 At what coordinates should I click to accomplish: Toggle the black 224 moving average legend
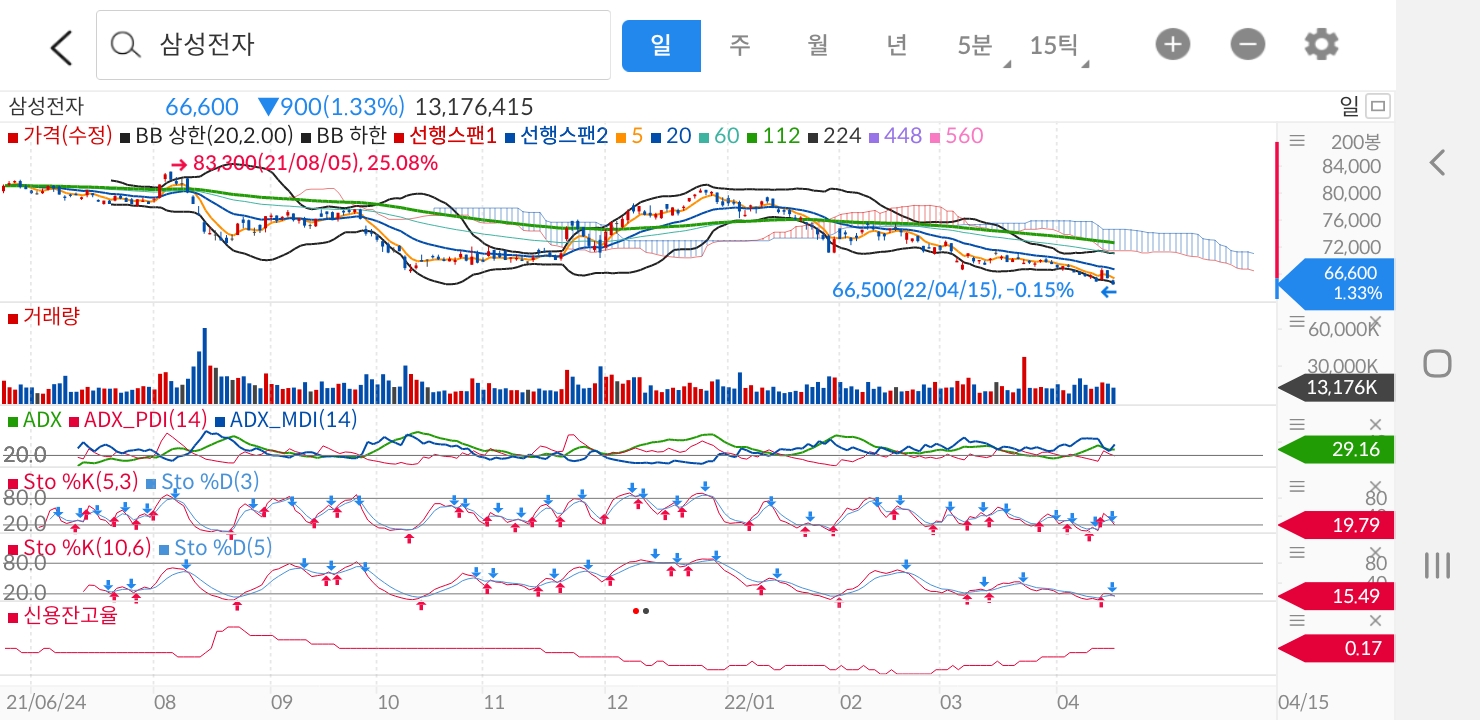(x=835, y=135)
